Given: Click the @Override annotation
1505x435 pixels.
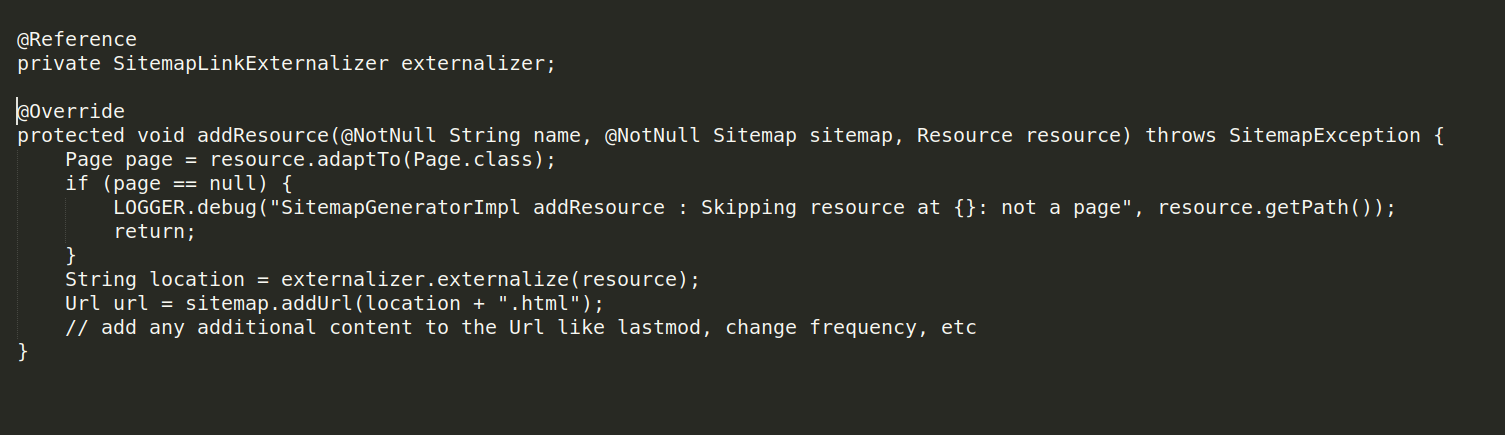Looking at the screenshot, I should click(71, 112).
